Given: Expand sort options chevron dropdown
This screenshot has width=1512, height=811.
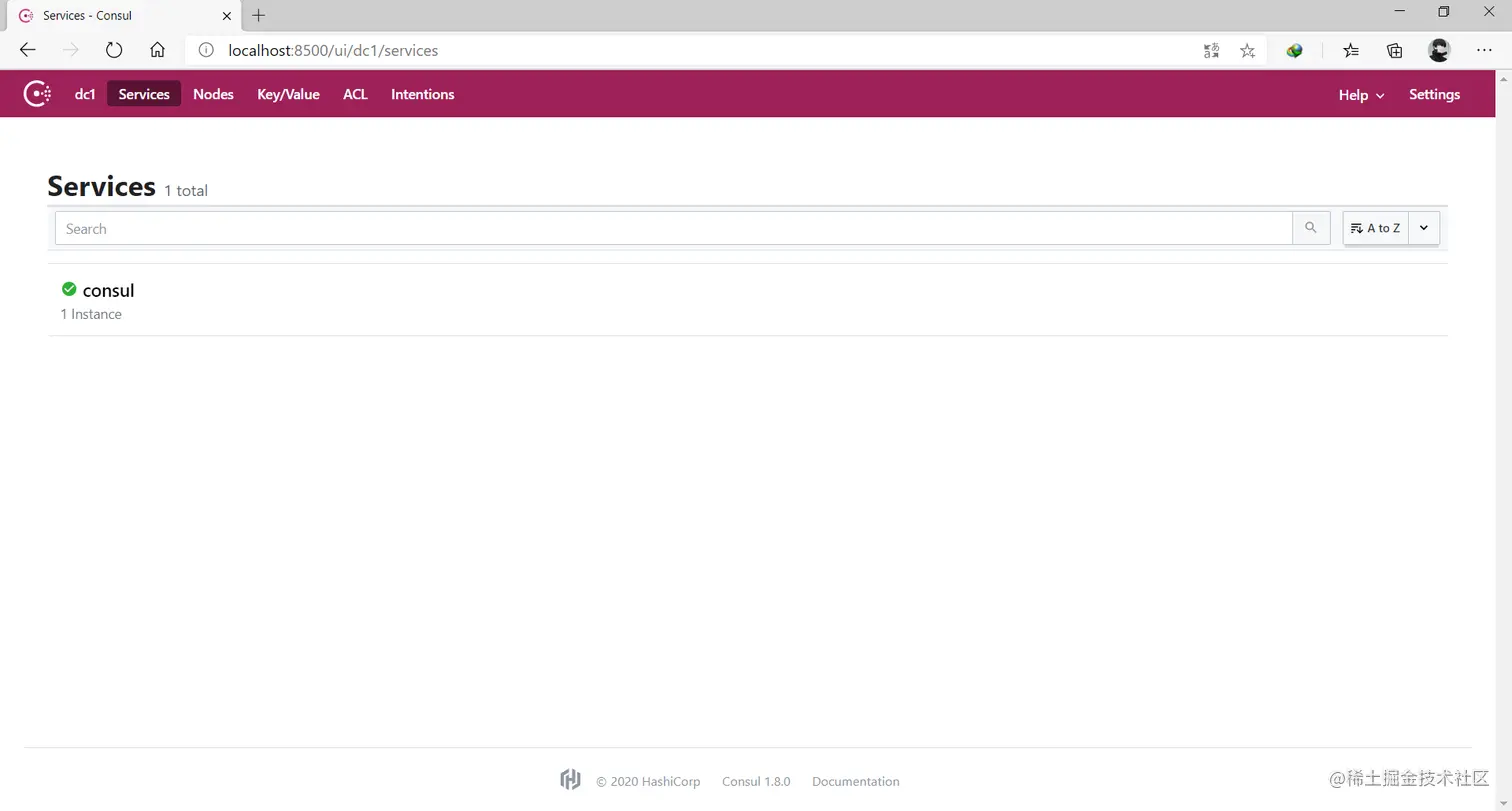Looking at the screenshot, I should pyautogui.click(x=1424, y=228).
